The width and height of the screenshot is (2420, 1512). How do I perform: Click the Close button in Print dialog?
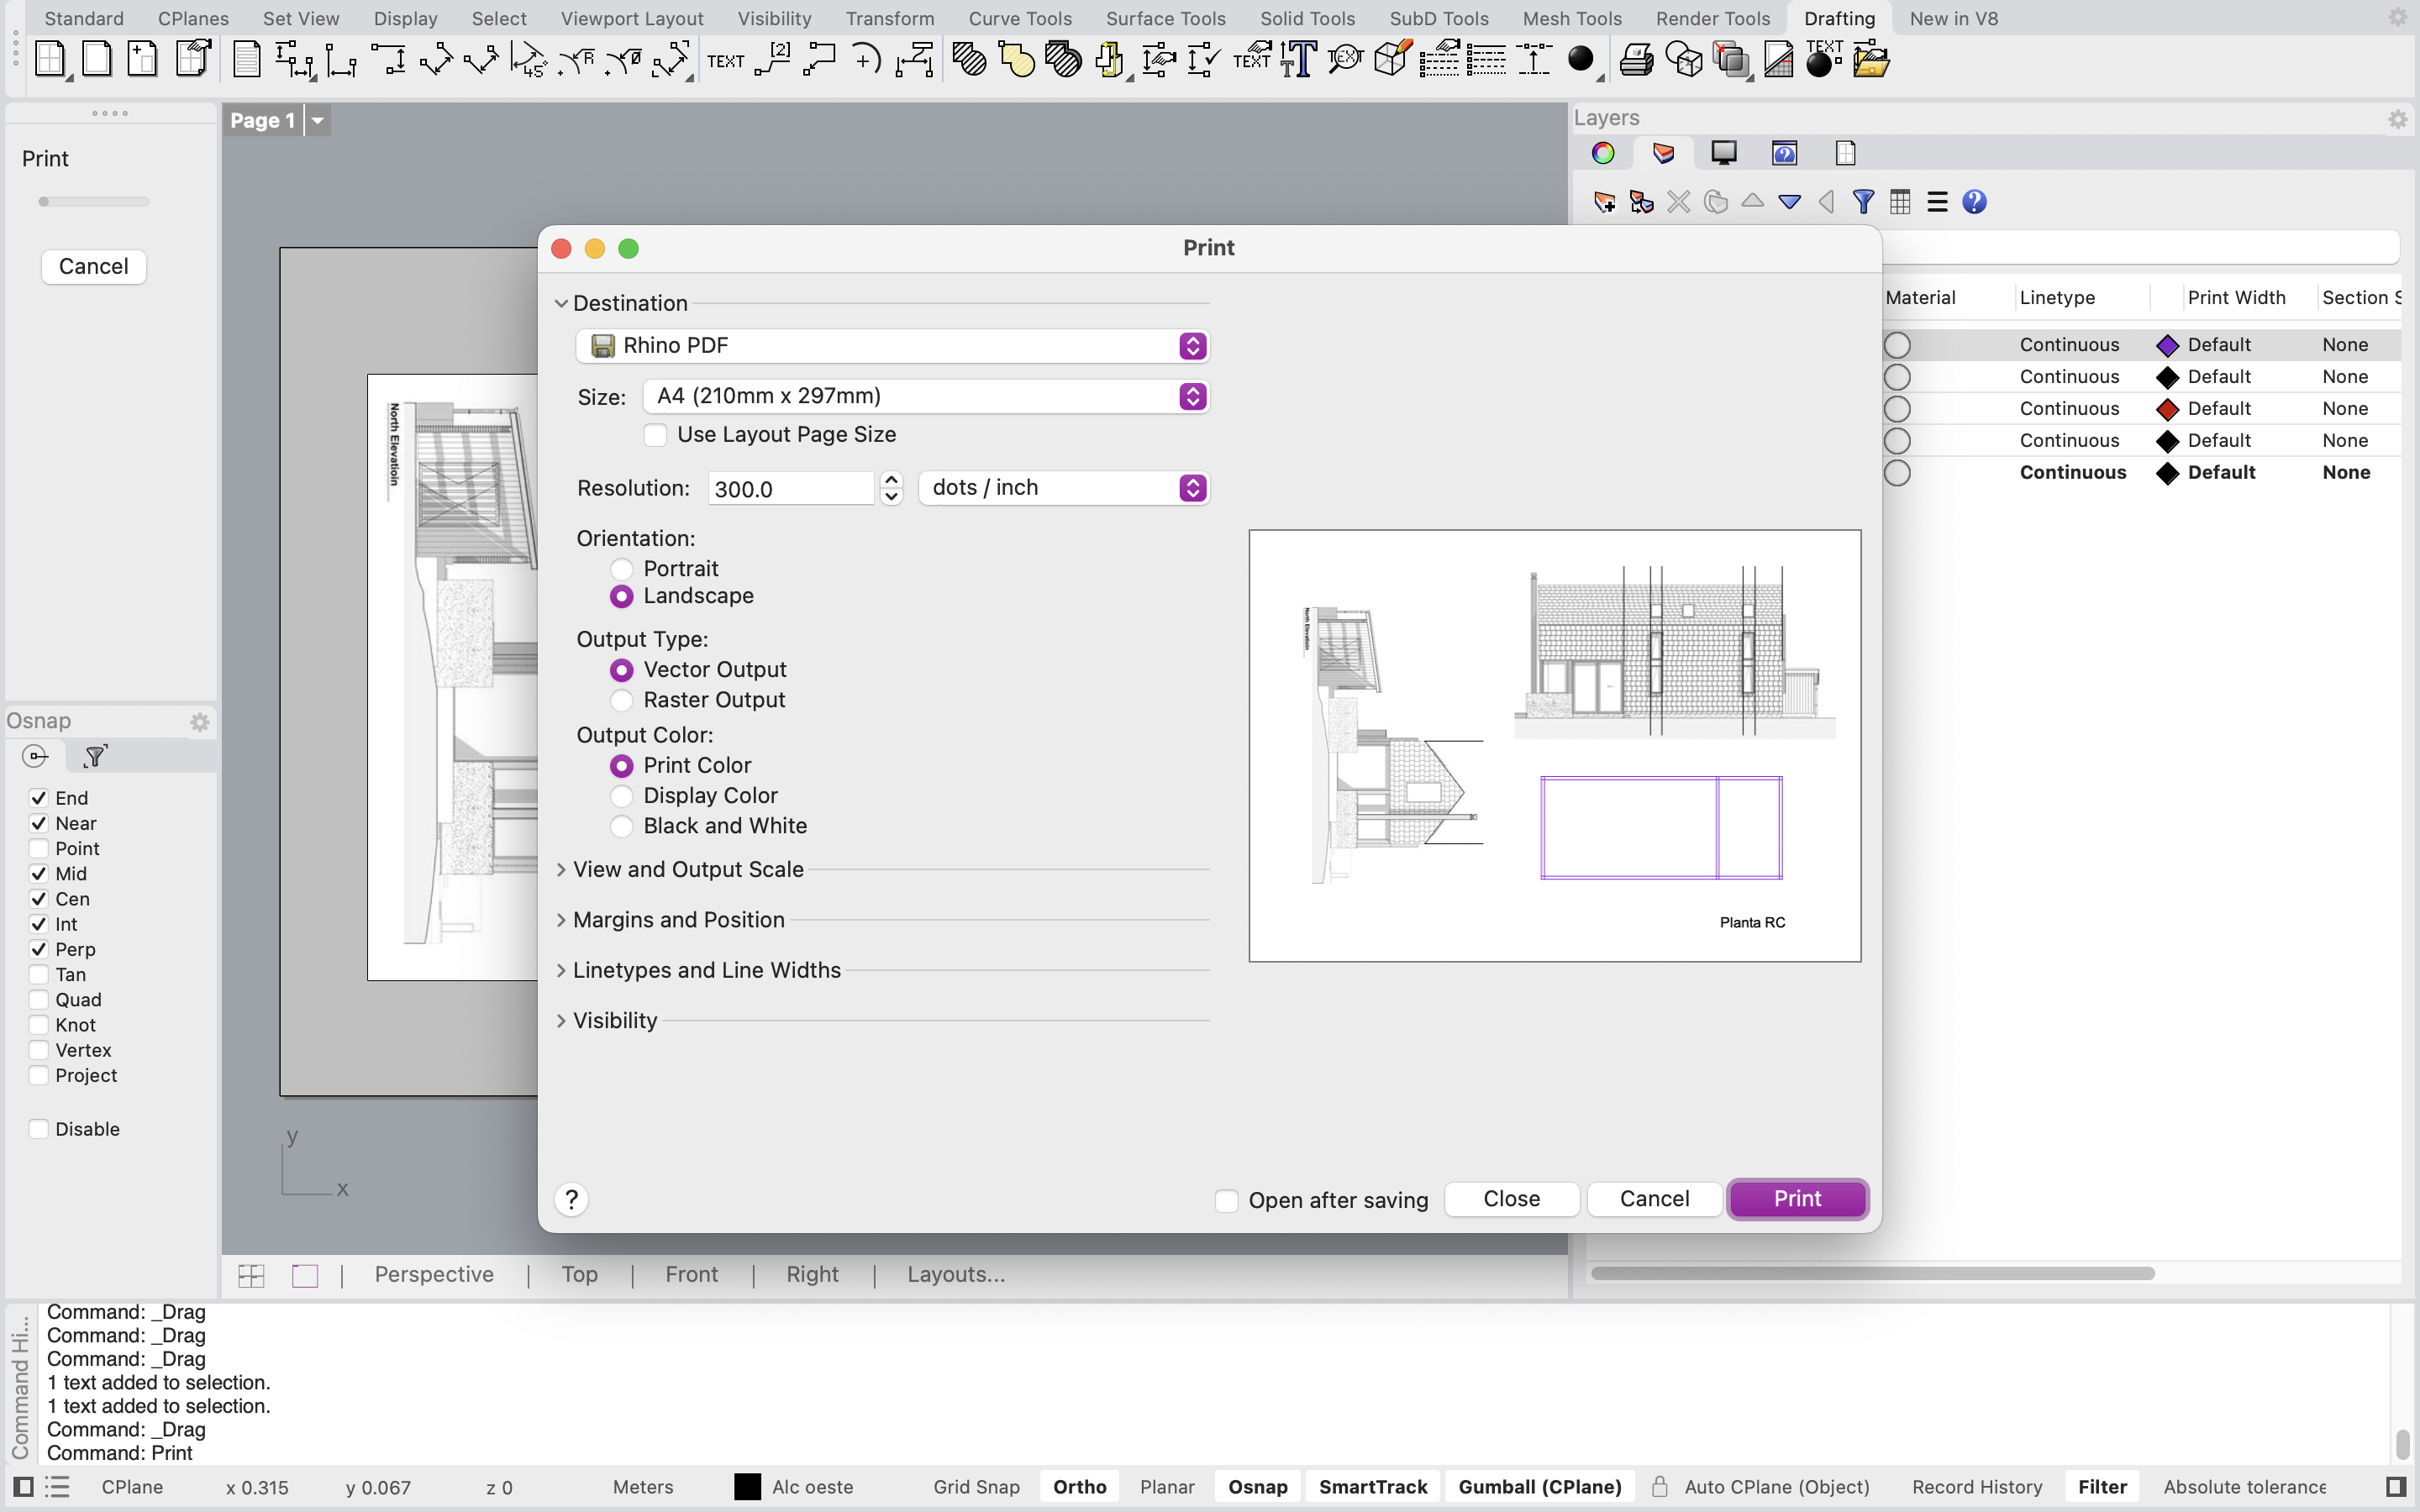point(1511,1199)
